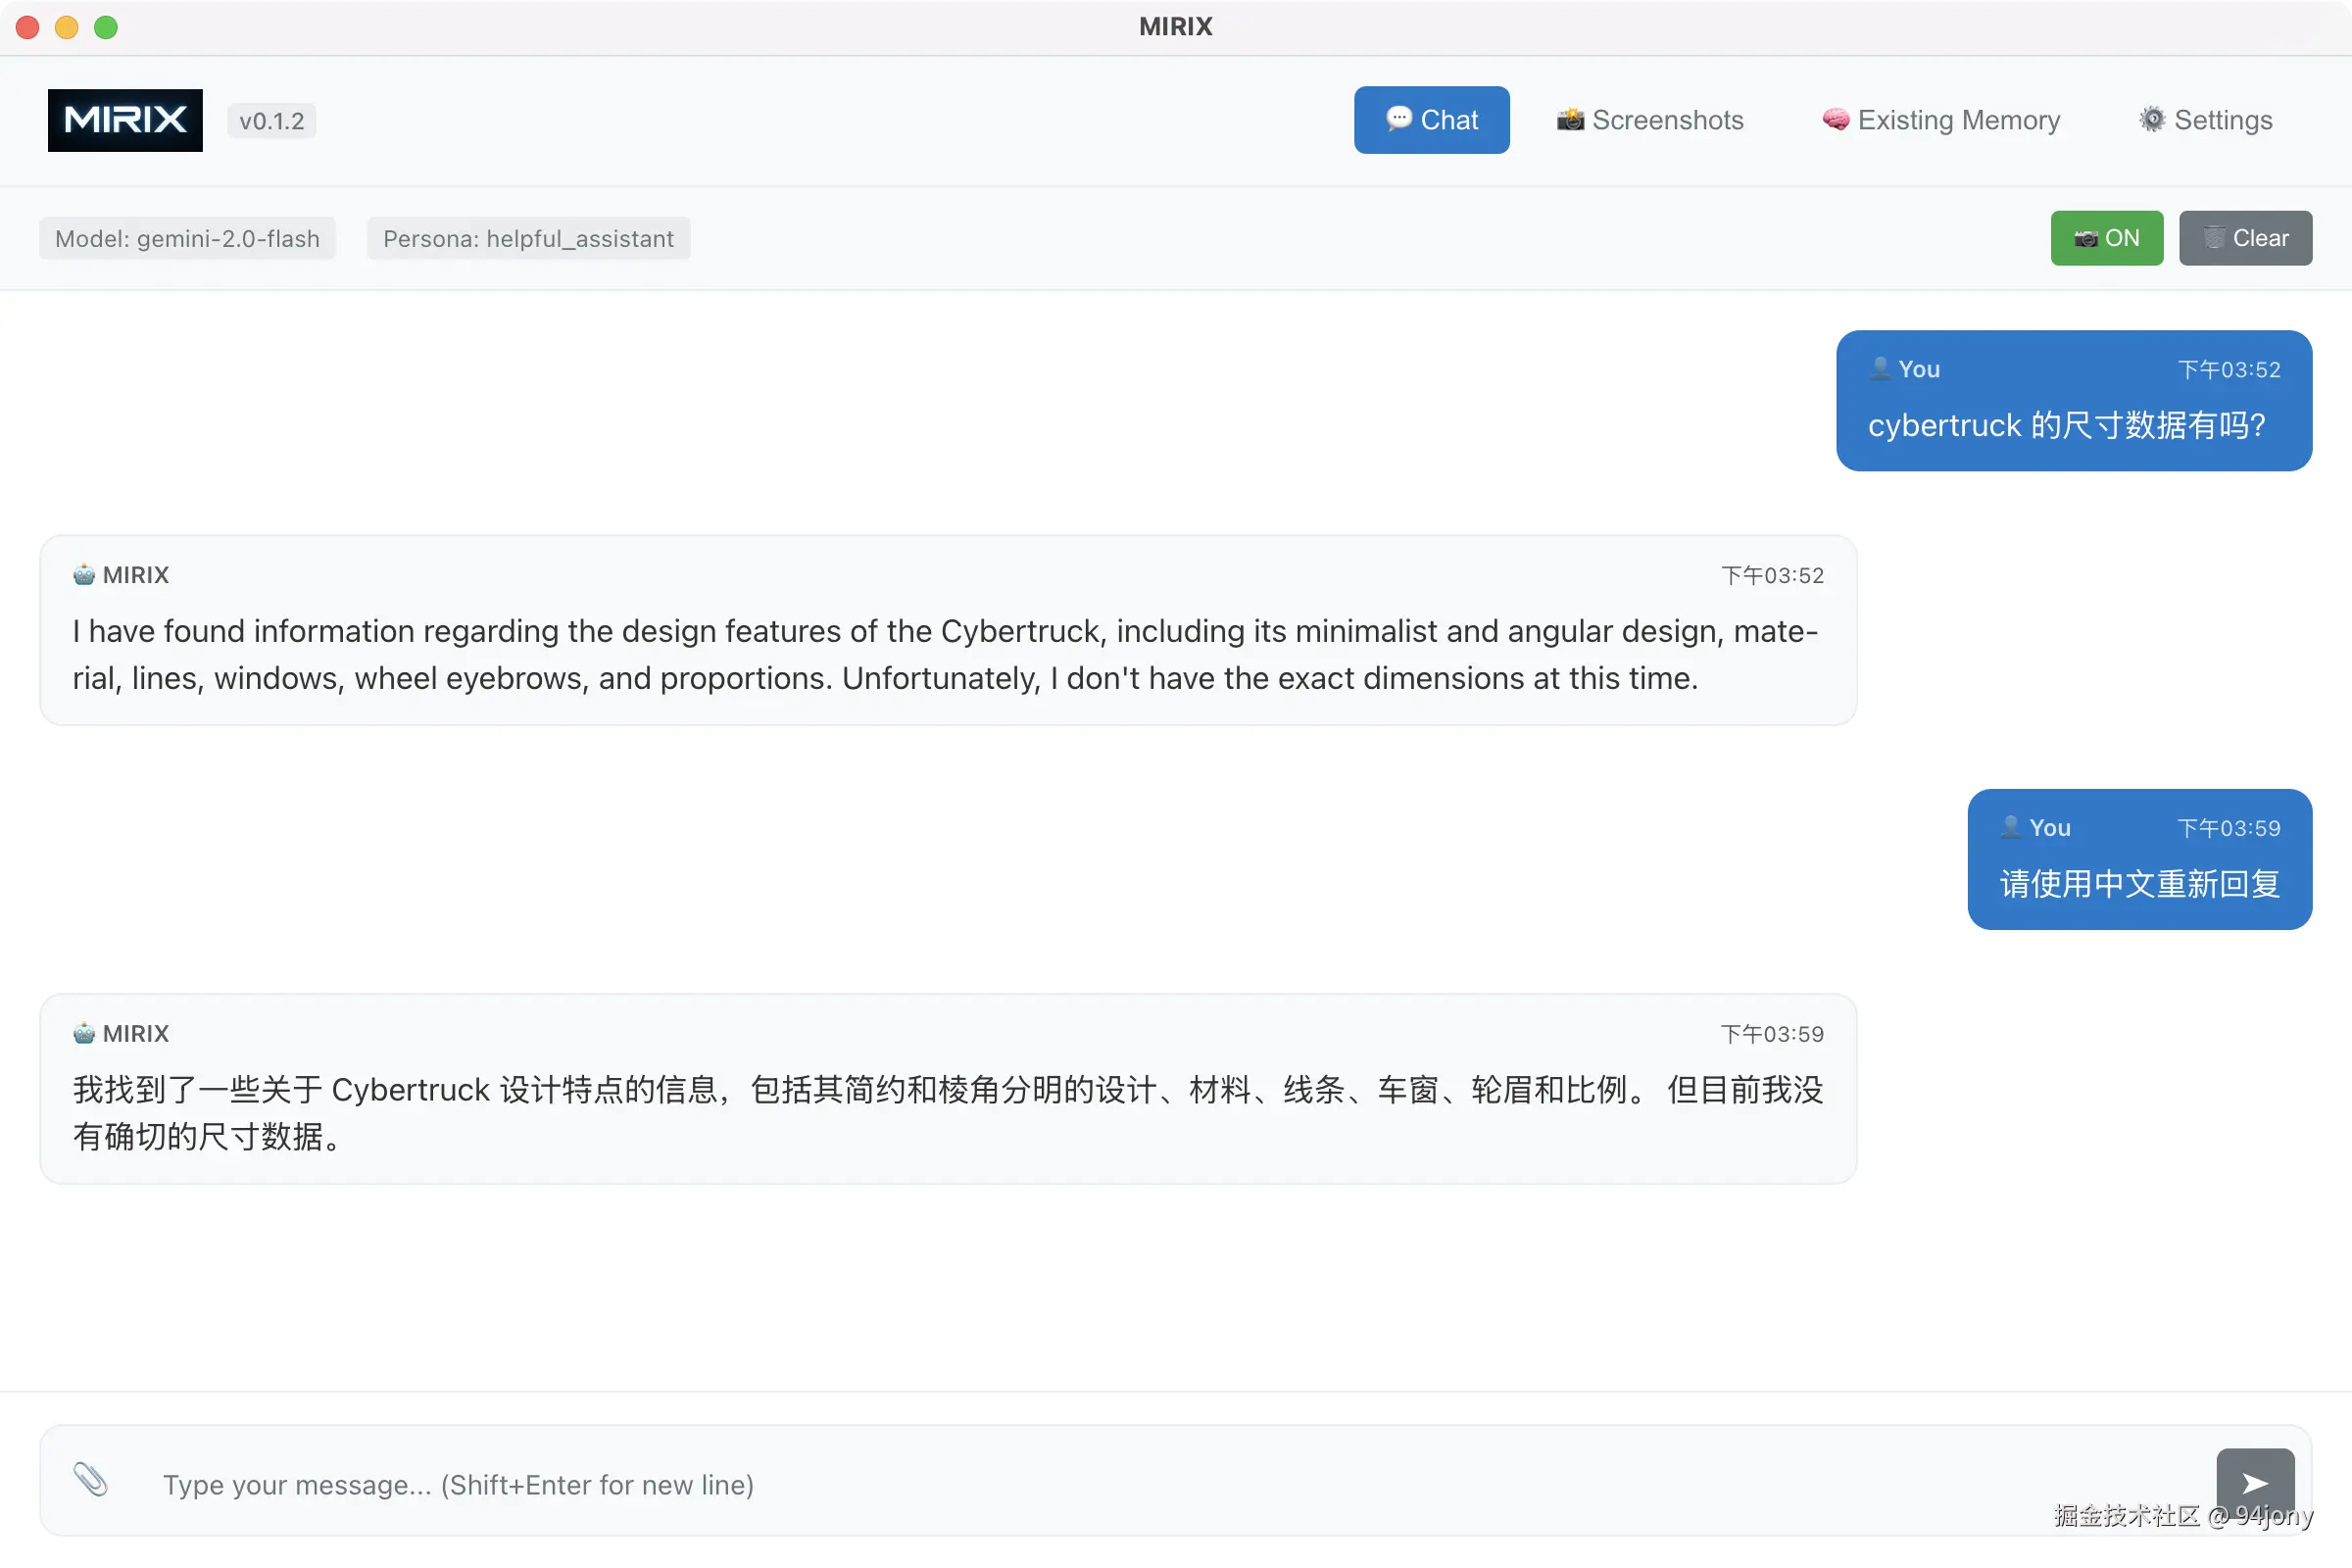2352x1568 pixels.
Task: Click the Persona helpful_assistant label
Action: (528, 239)
